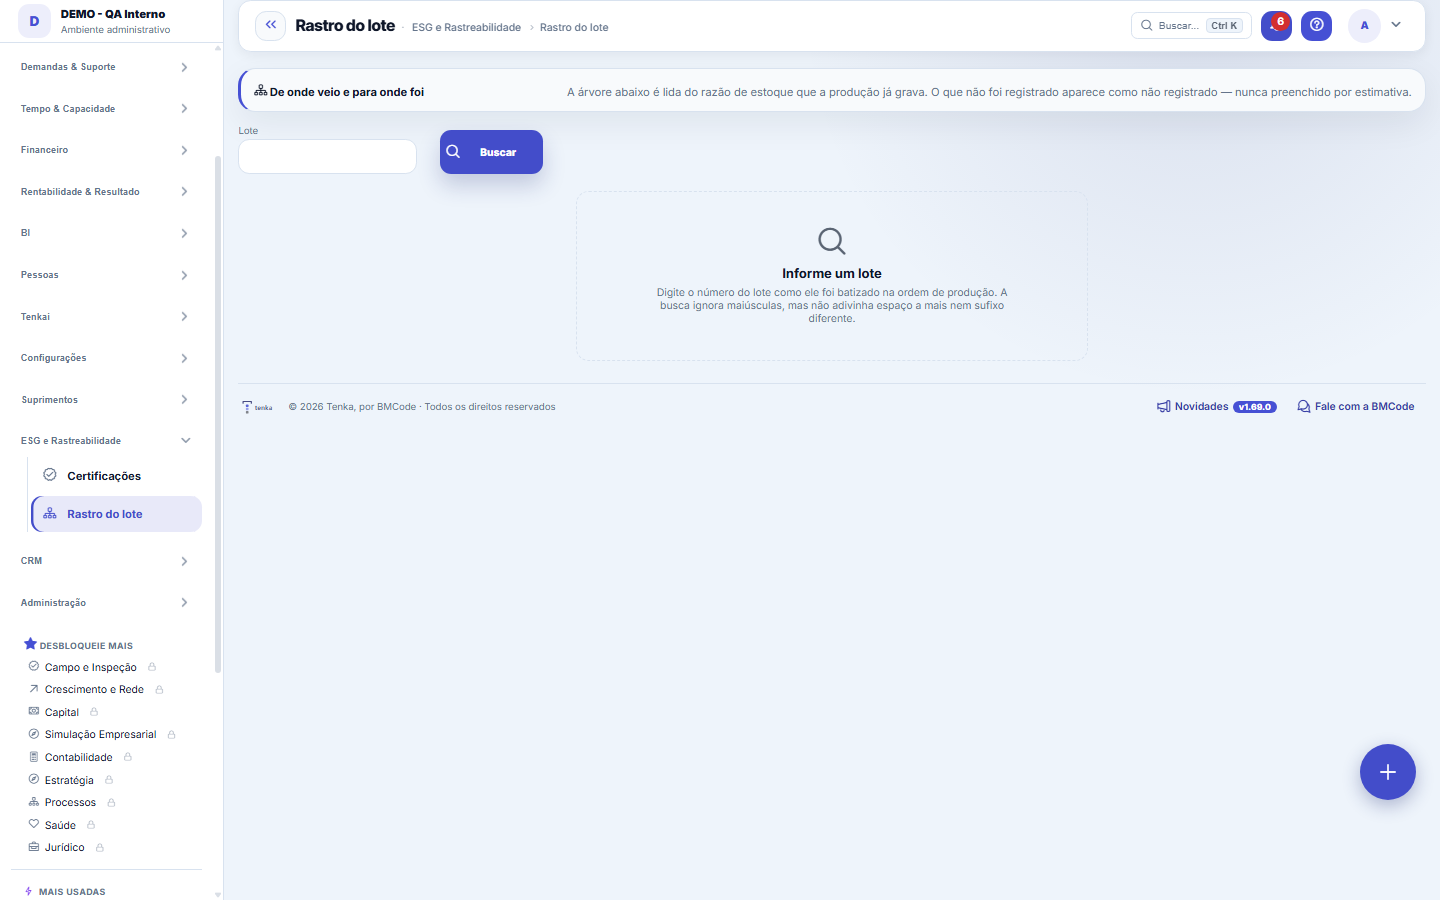Expand the Financeiro menu section
The height and width of the screenshot is (900, 1440).
tap(104, 150)
